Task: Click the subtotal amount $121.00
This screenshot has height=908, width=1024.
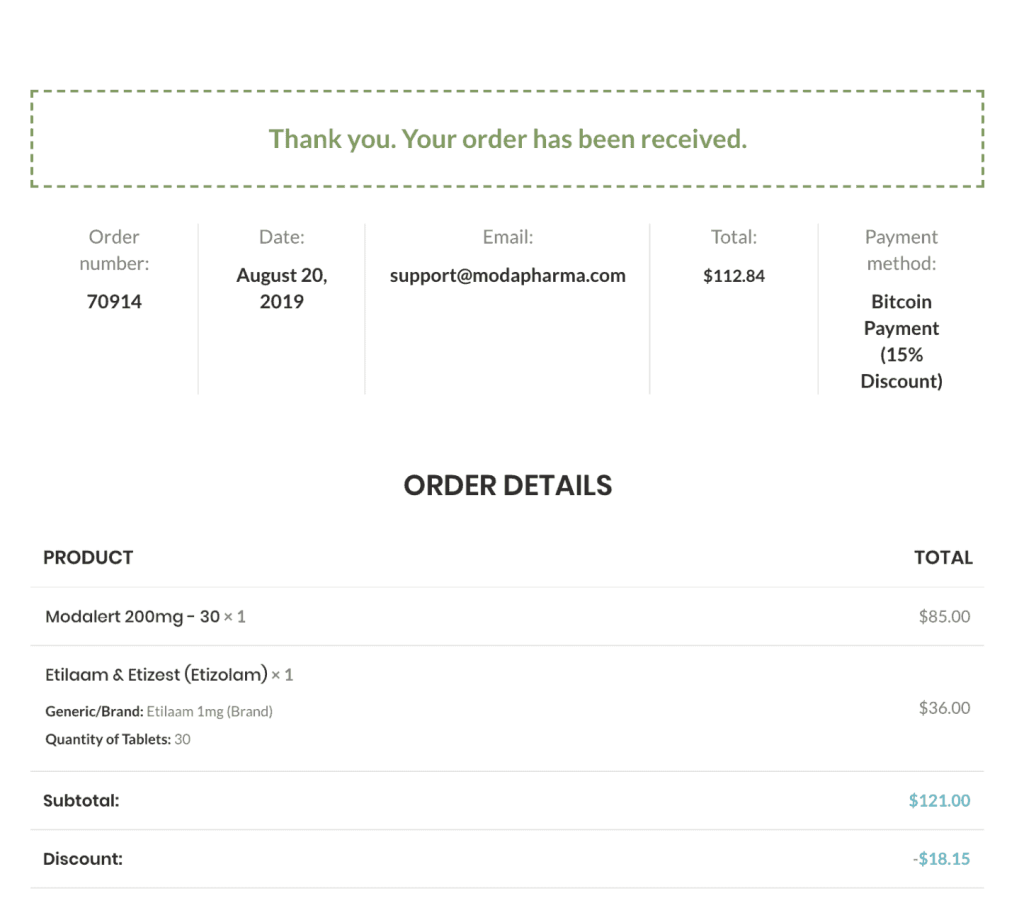Action: 938,801
